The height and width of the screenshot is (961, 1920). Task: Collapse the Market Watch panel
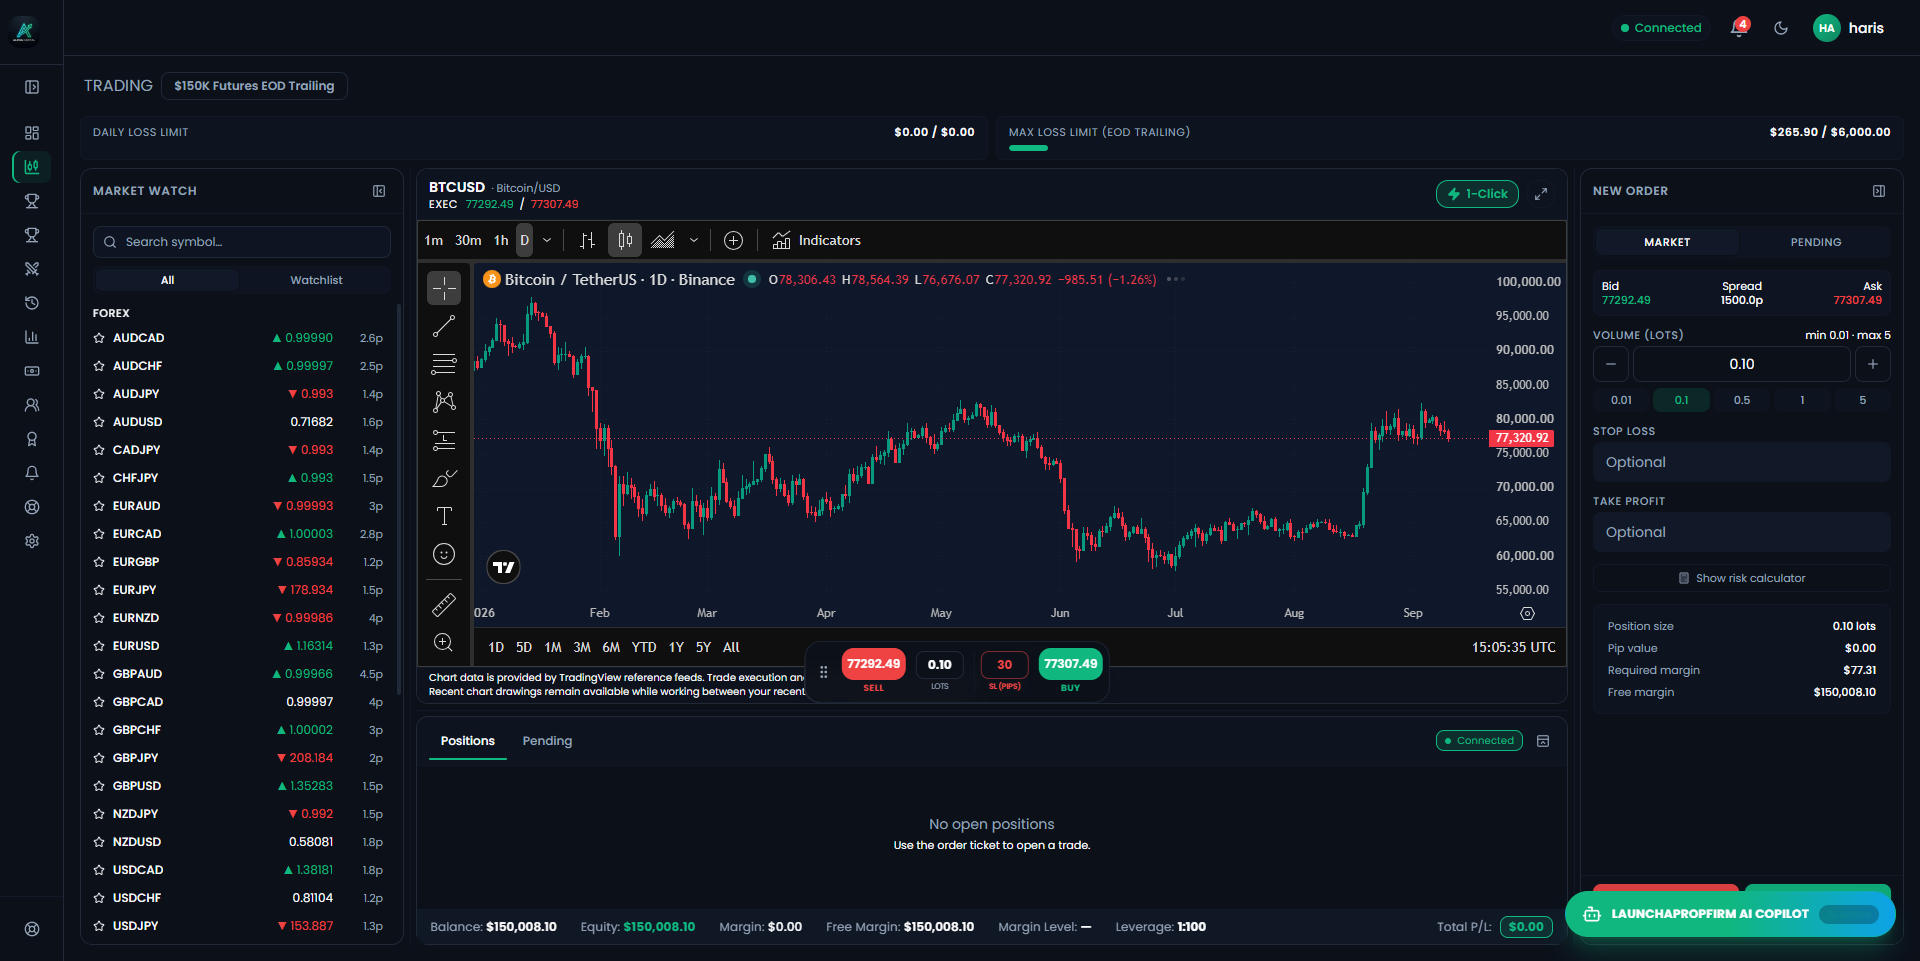click(379, 191)
